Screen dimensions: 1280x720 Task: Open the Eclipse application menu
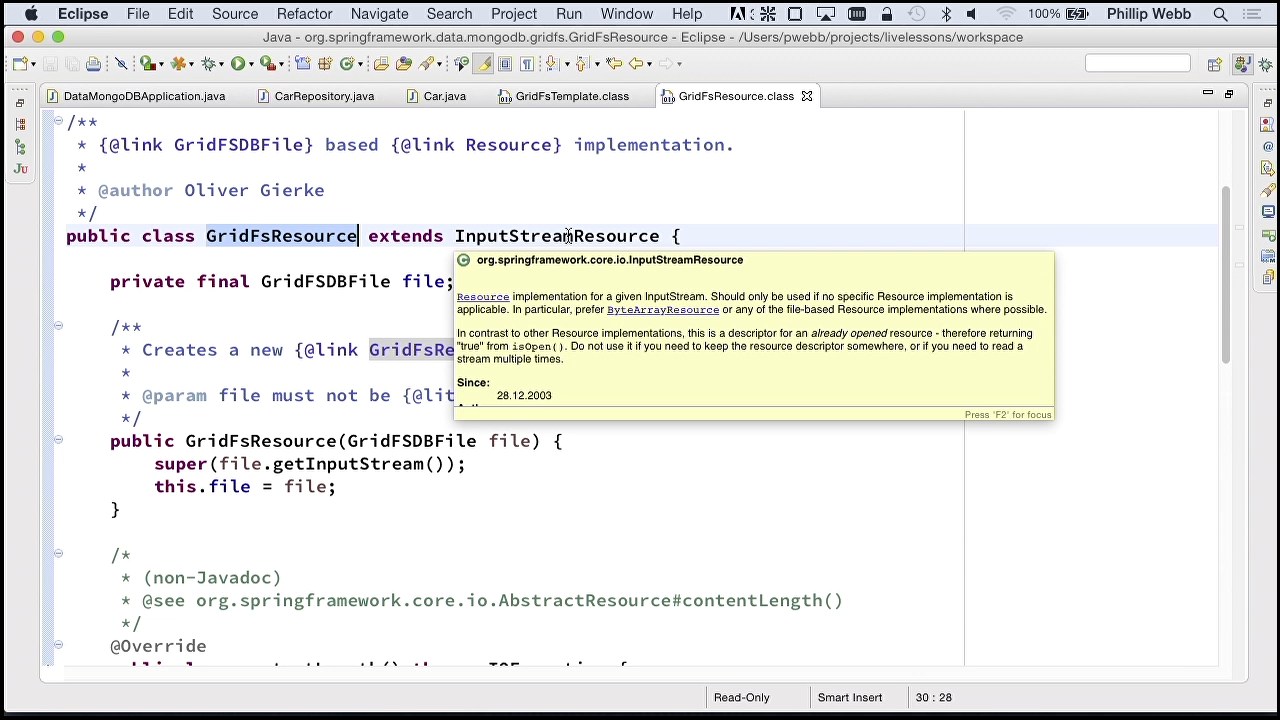pos(83,14)
